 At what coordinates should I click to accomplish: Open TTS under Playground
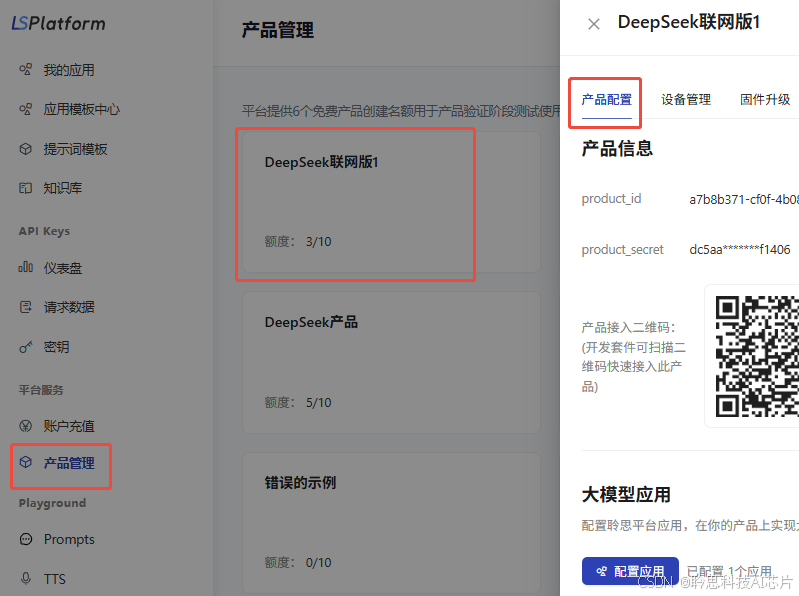click(x=55, y=579)
